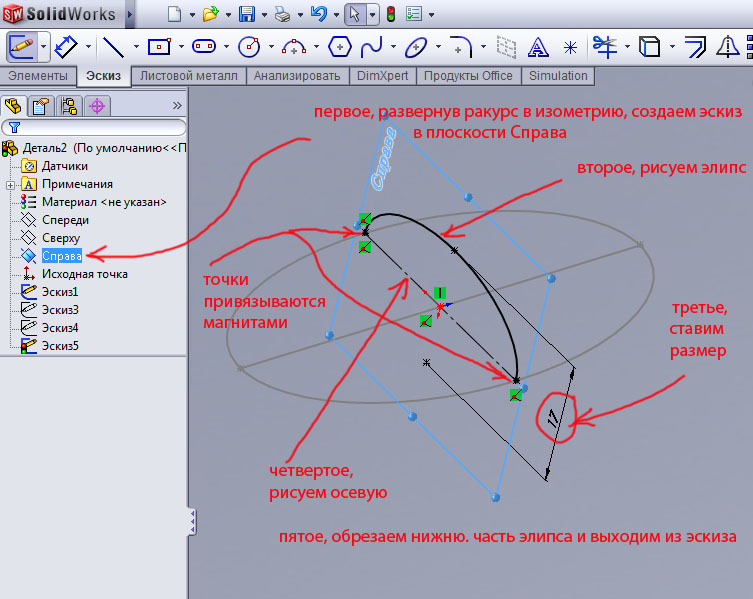Image resolution: width=753 pixels, height=599 pixels.
Task: Select the Rectangle sketch tool
Action: pos(158,46)
